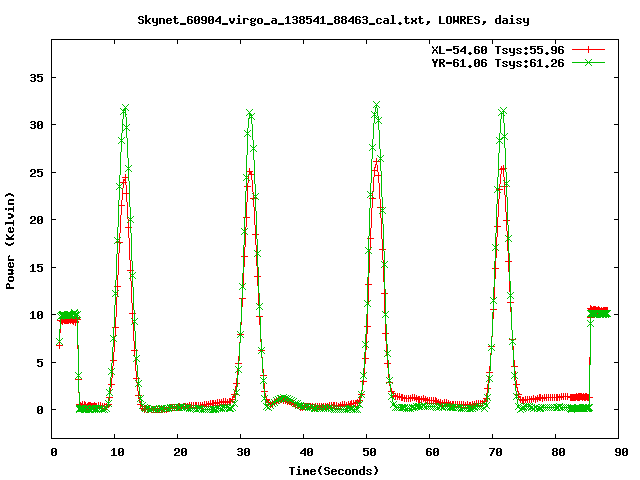Click the small bump near 37 seconds

(x=283, y=400)
